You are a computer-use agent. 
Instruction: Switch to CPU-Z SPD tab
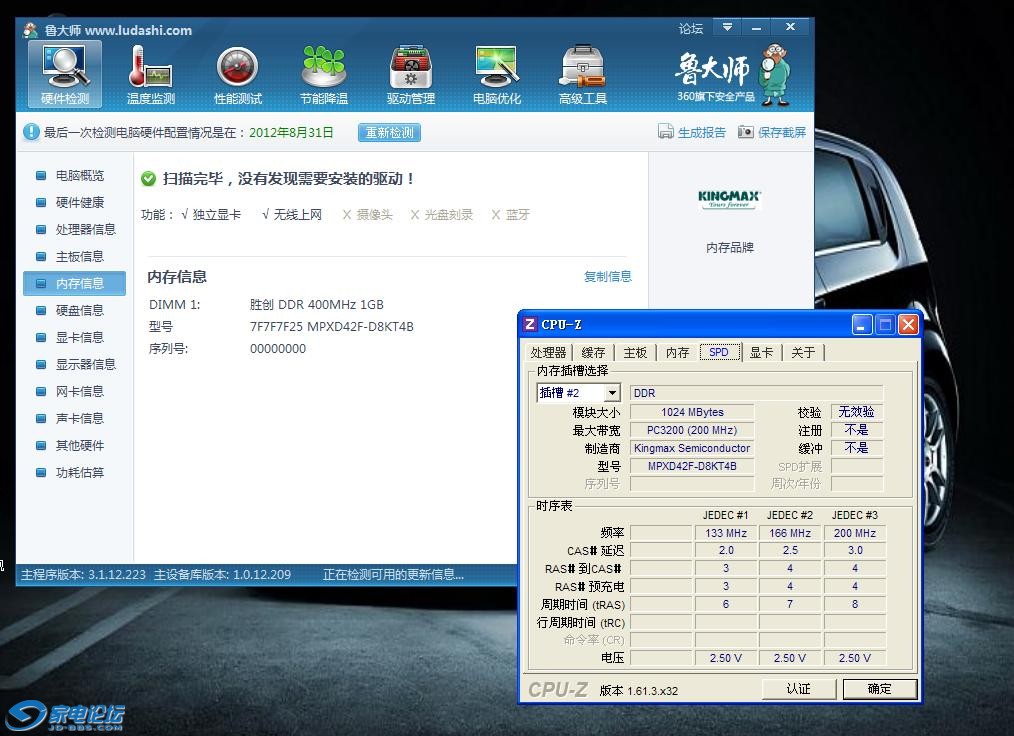[720, 352]
